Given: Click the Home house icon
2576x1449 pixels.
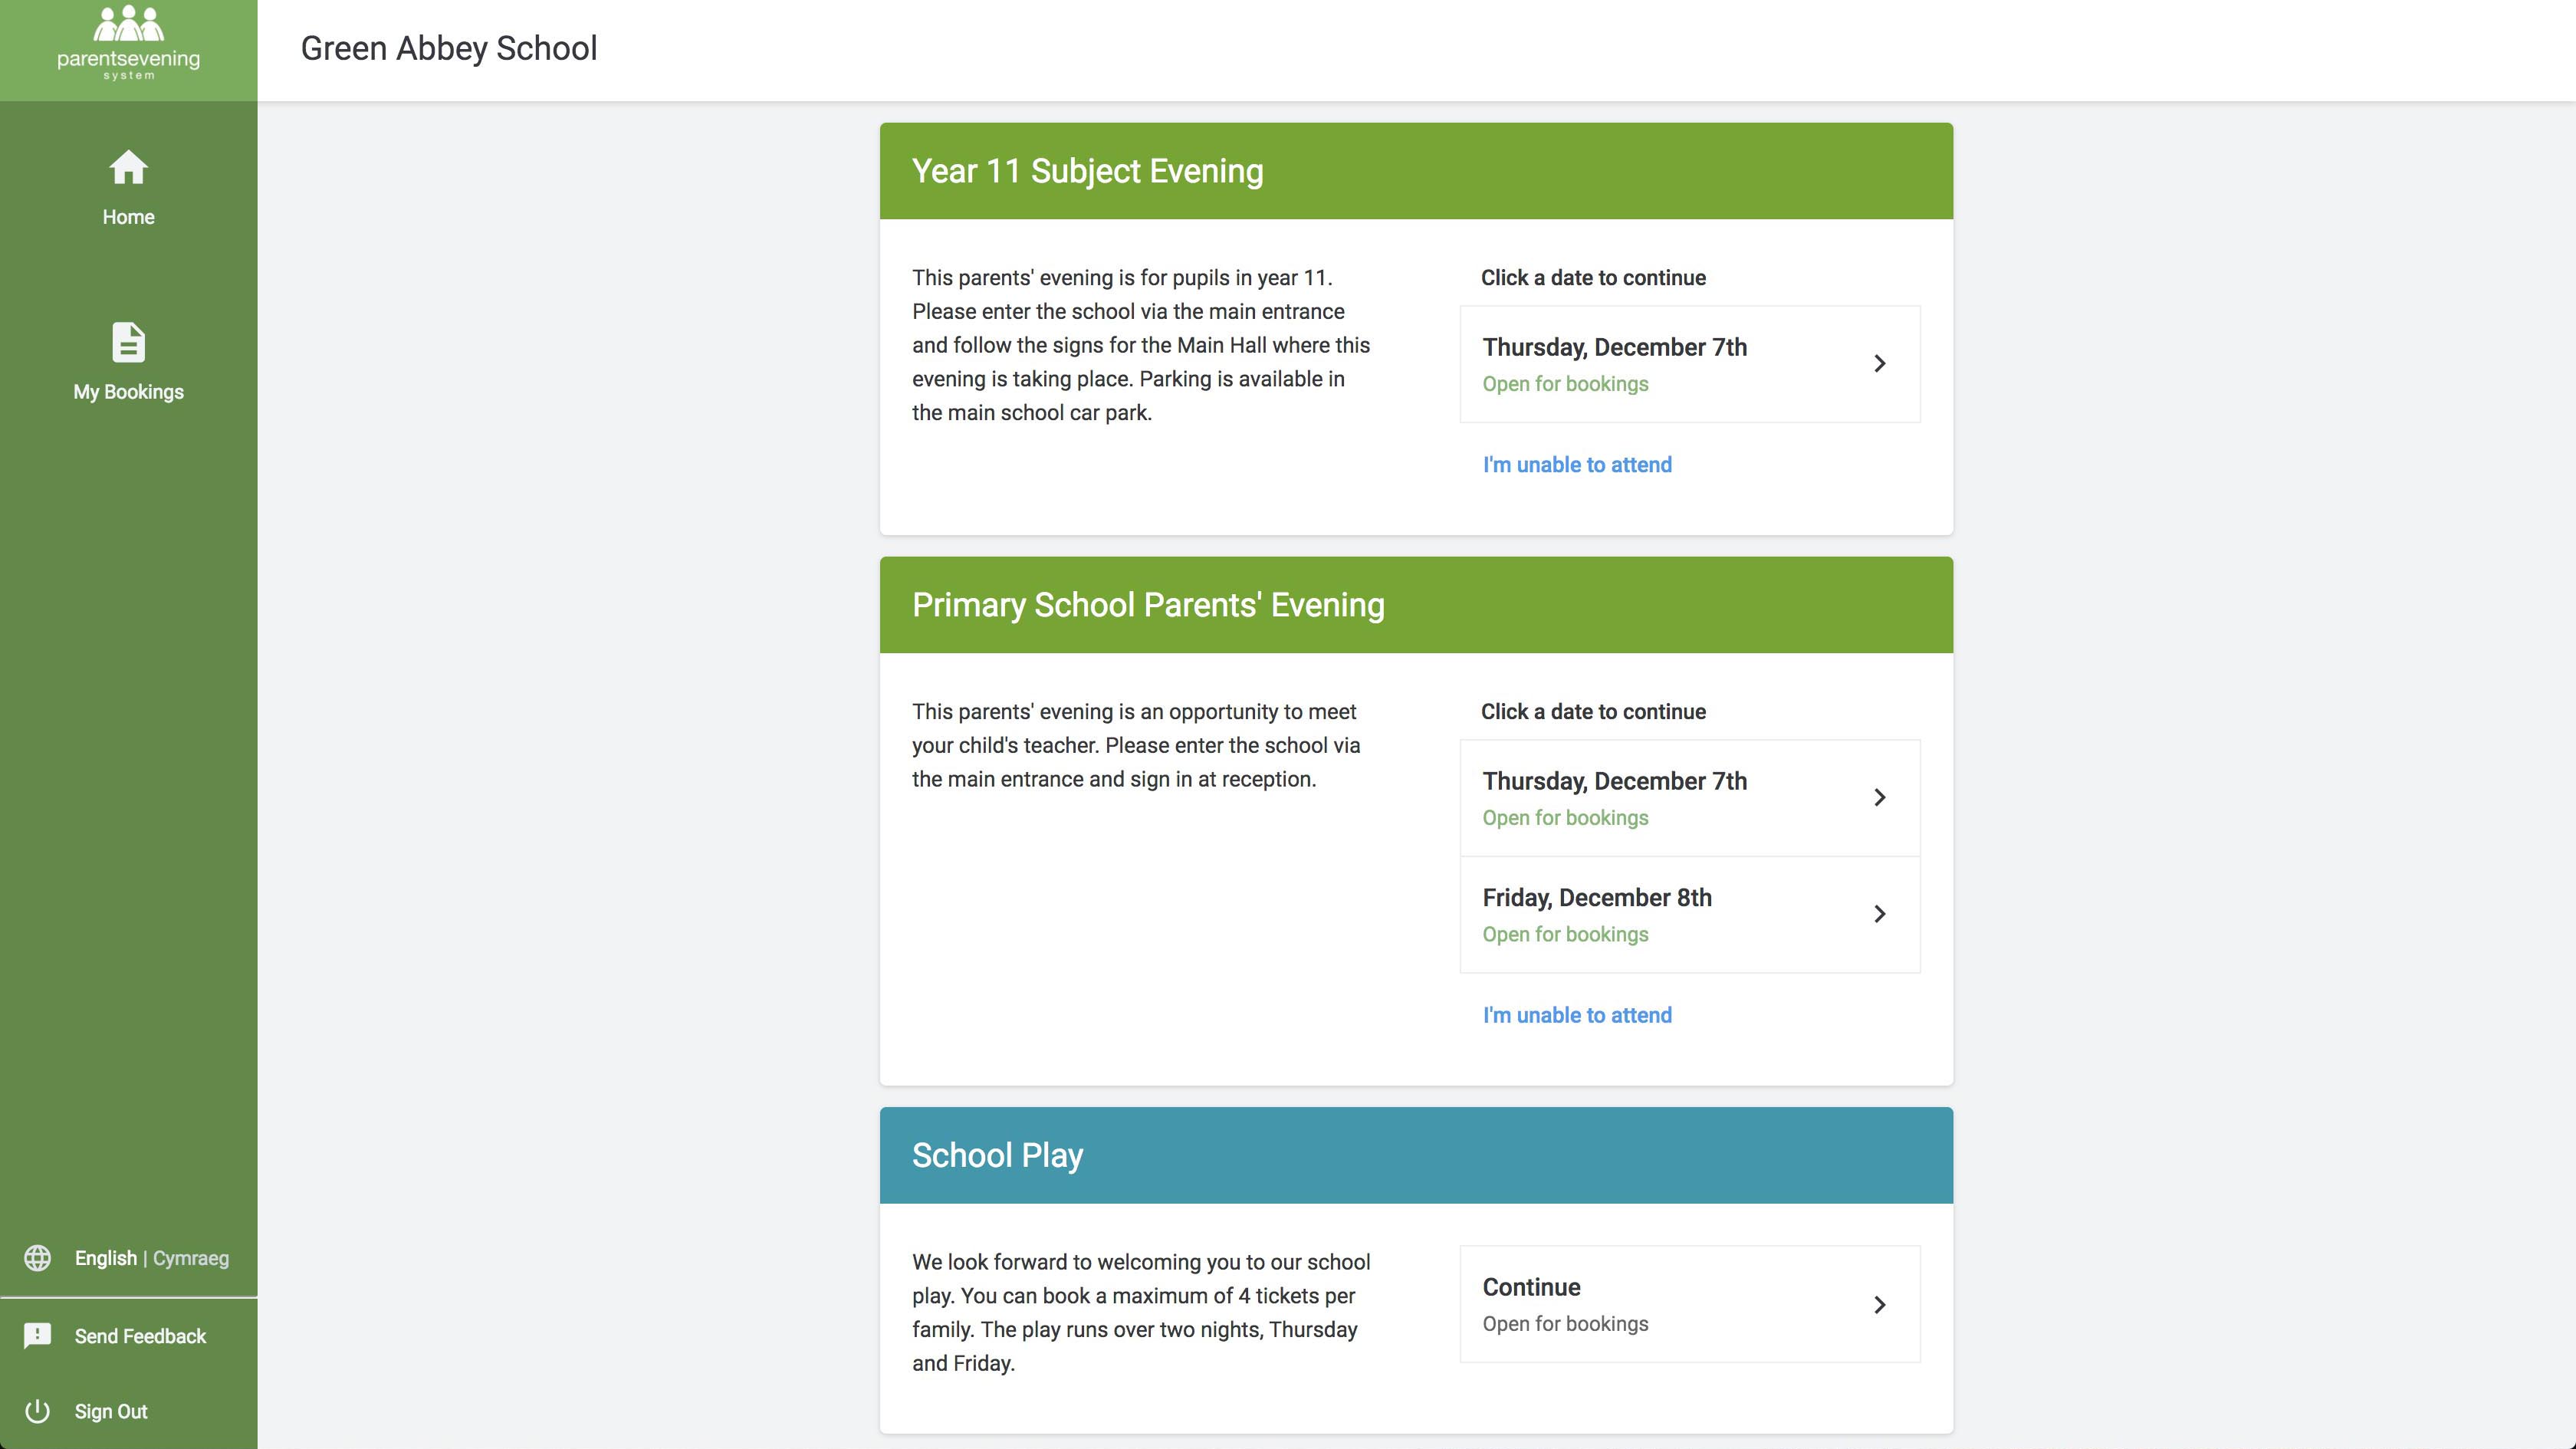Looking at the screenshot, I should 128,167.
